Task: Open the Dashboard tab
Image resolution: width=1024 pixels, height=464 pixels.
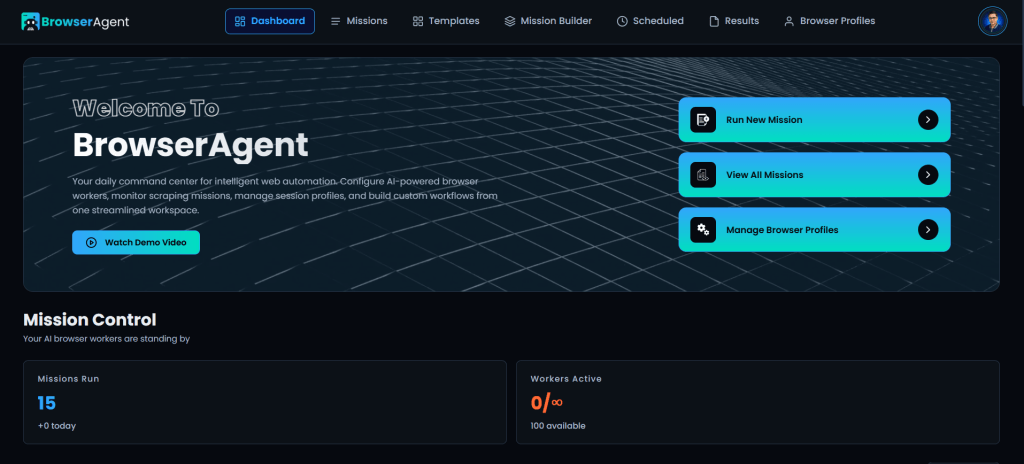Action: 270,21
